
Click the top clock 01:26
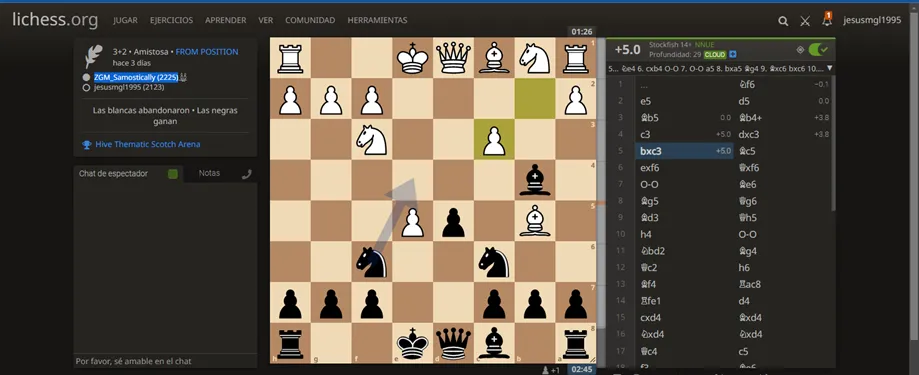click(x=581, y=32)
